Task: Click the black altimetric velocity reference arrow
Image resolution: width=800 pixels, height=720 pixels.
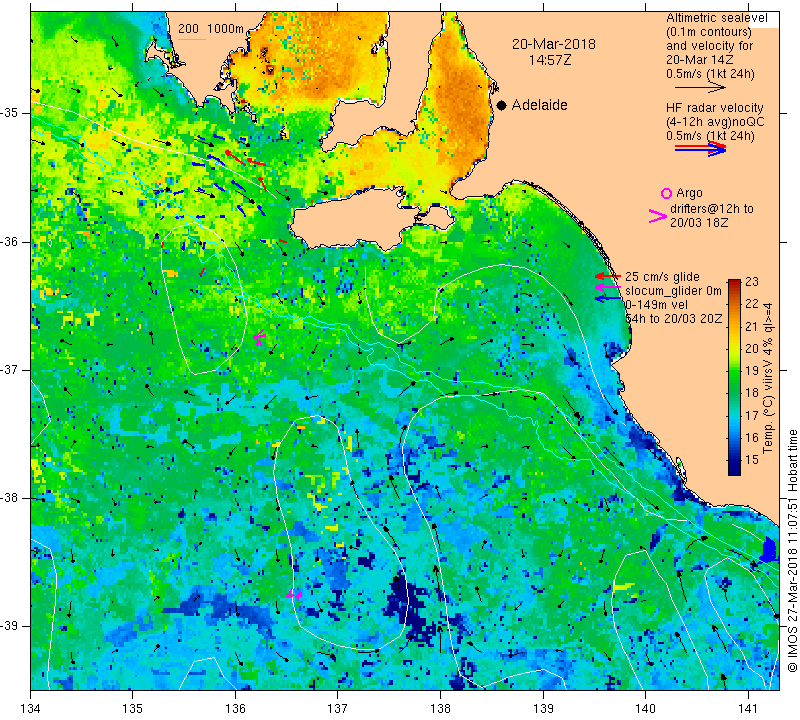Action: (700, 88)
